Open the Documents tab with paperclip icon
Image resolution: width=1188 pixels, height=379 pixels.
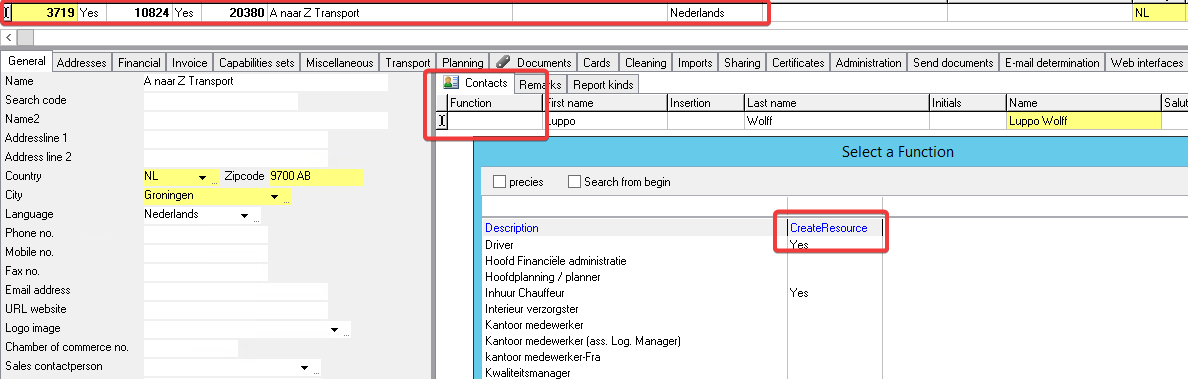[533, 63]
